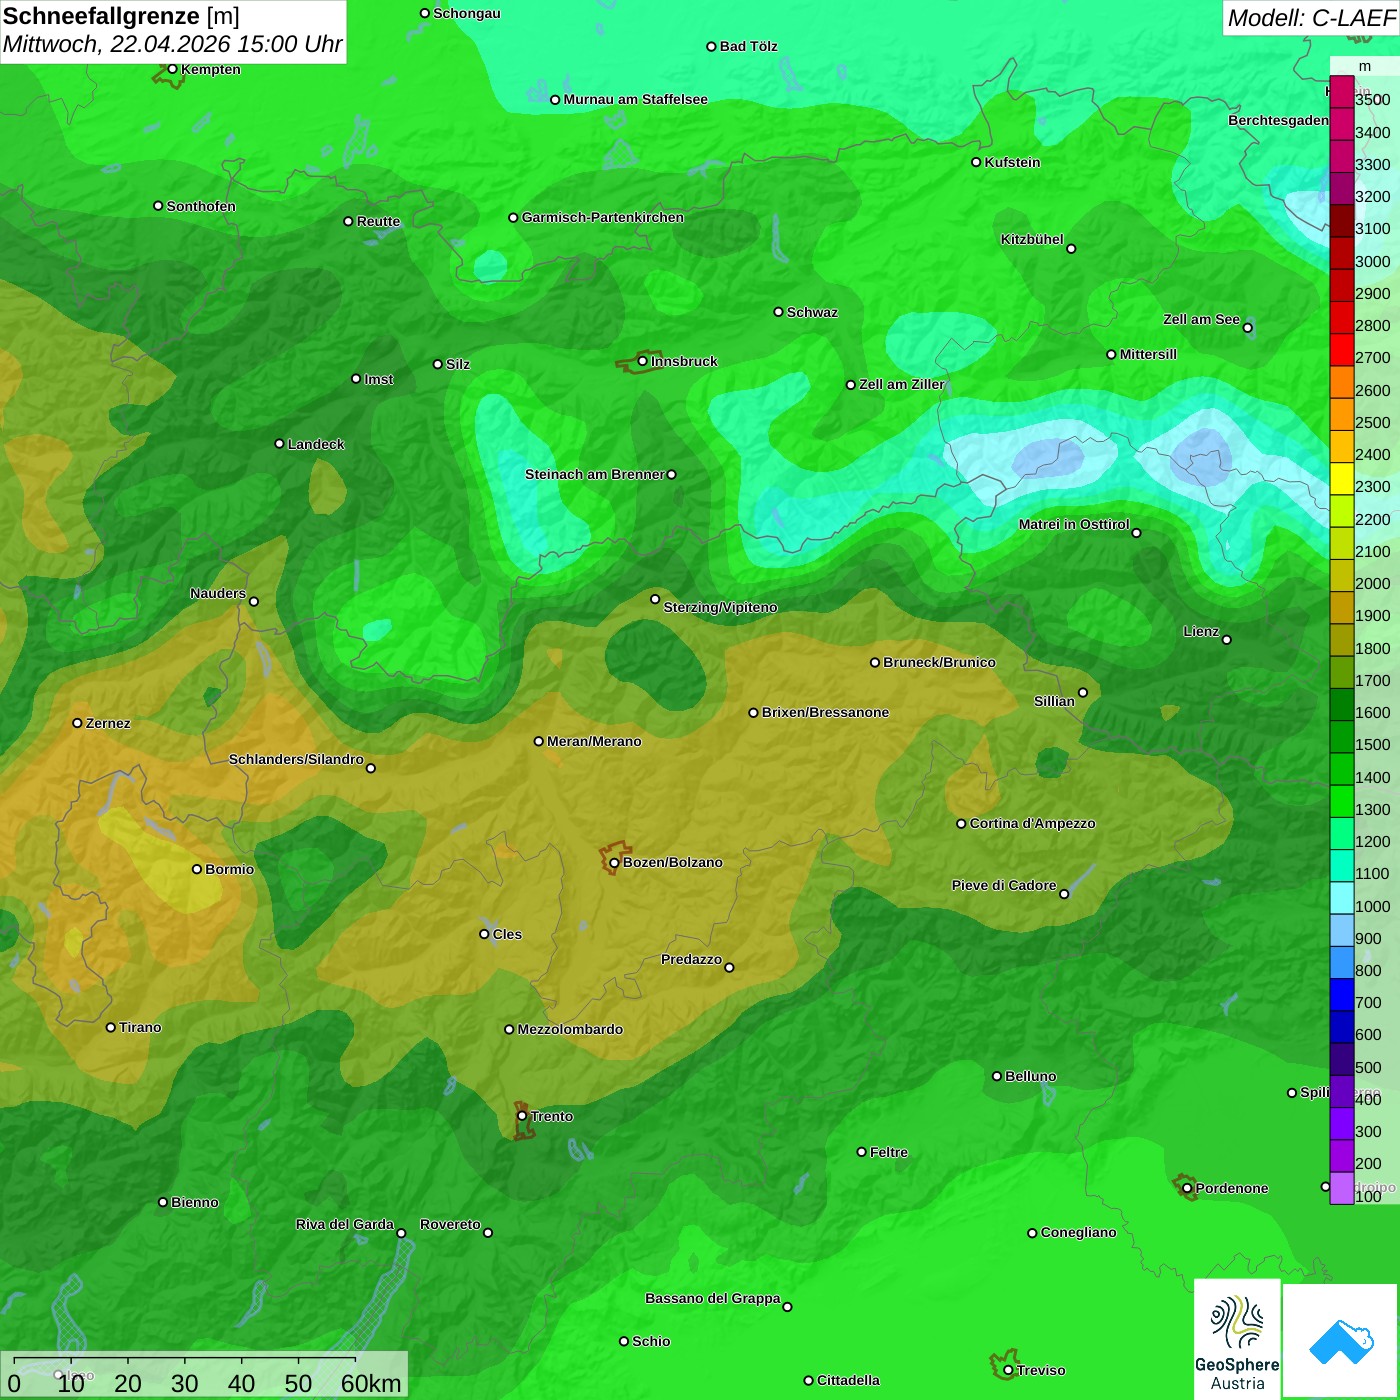Image resolution: width=1400 pixels, height=1400 pixels.
Task: Click the Pordenone city marker dot
Action: (x=1187, y=1188)
